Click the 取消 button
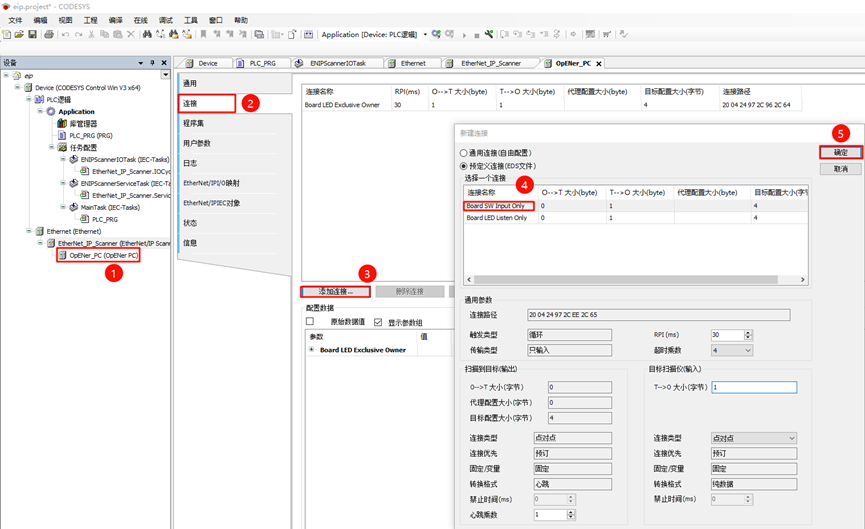 pyautogui.click(x=841, y=169)
